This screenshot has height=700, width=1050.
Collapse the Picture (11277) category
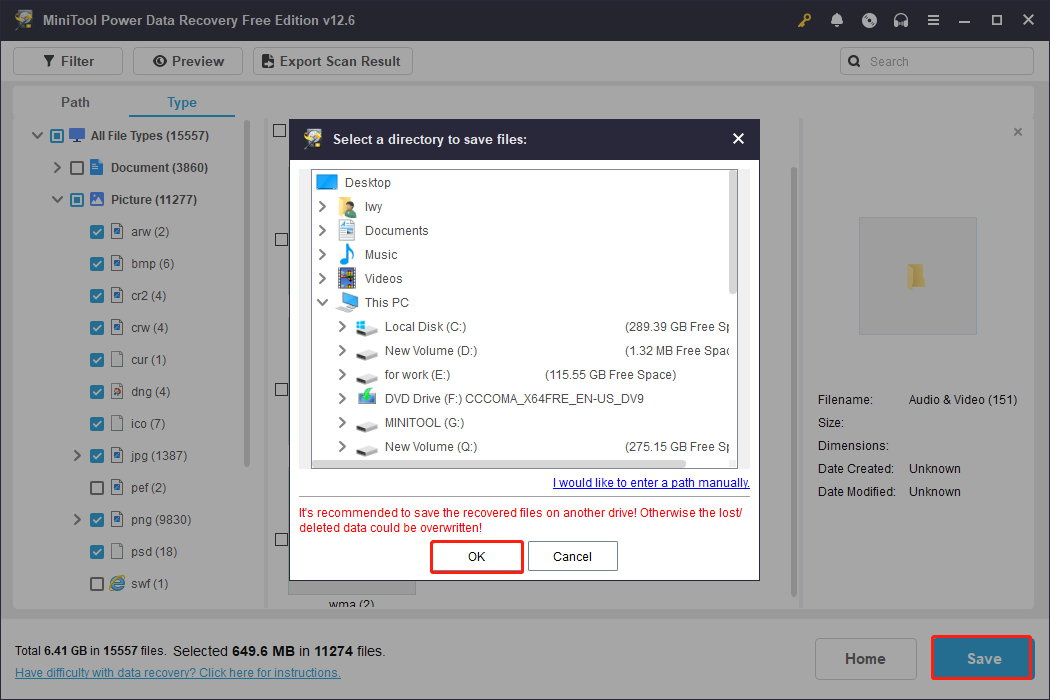click(x=57, y=199)
